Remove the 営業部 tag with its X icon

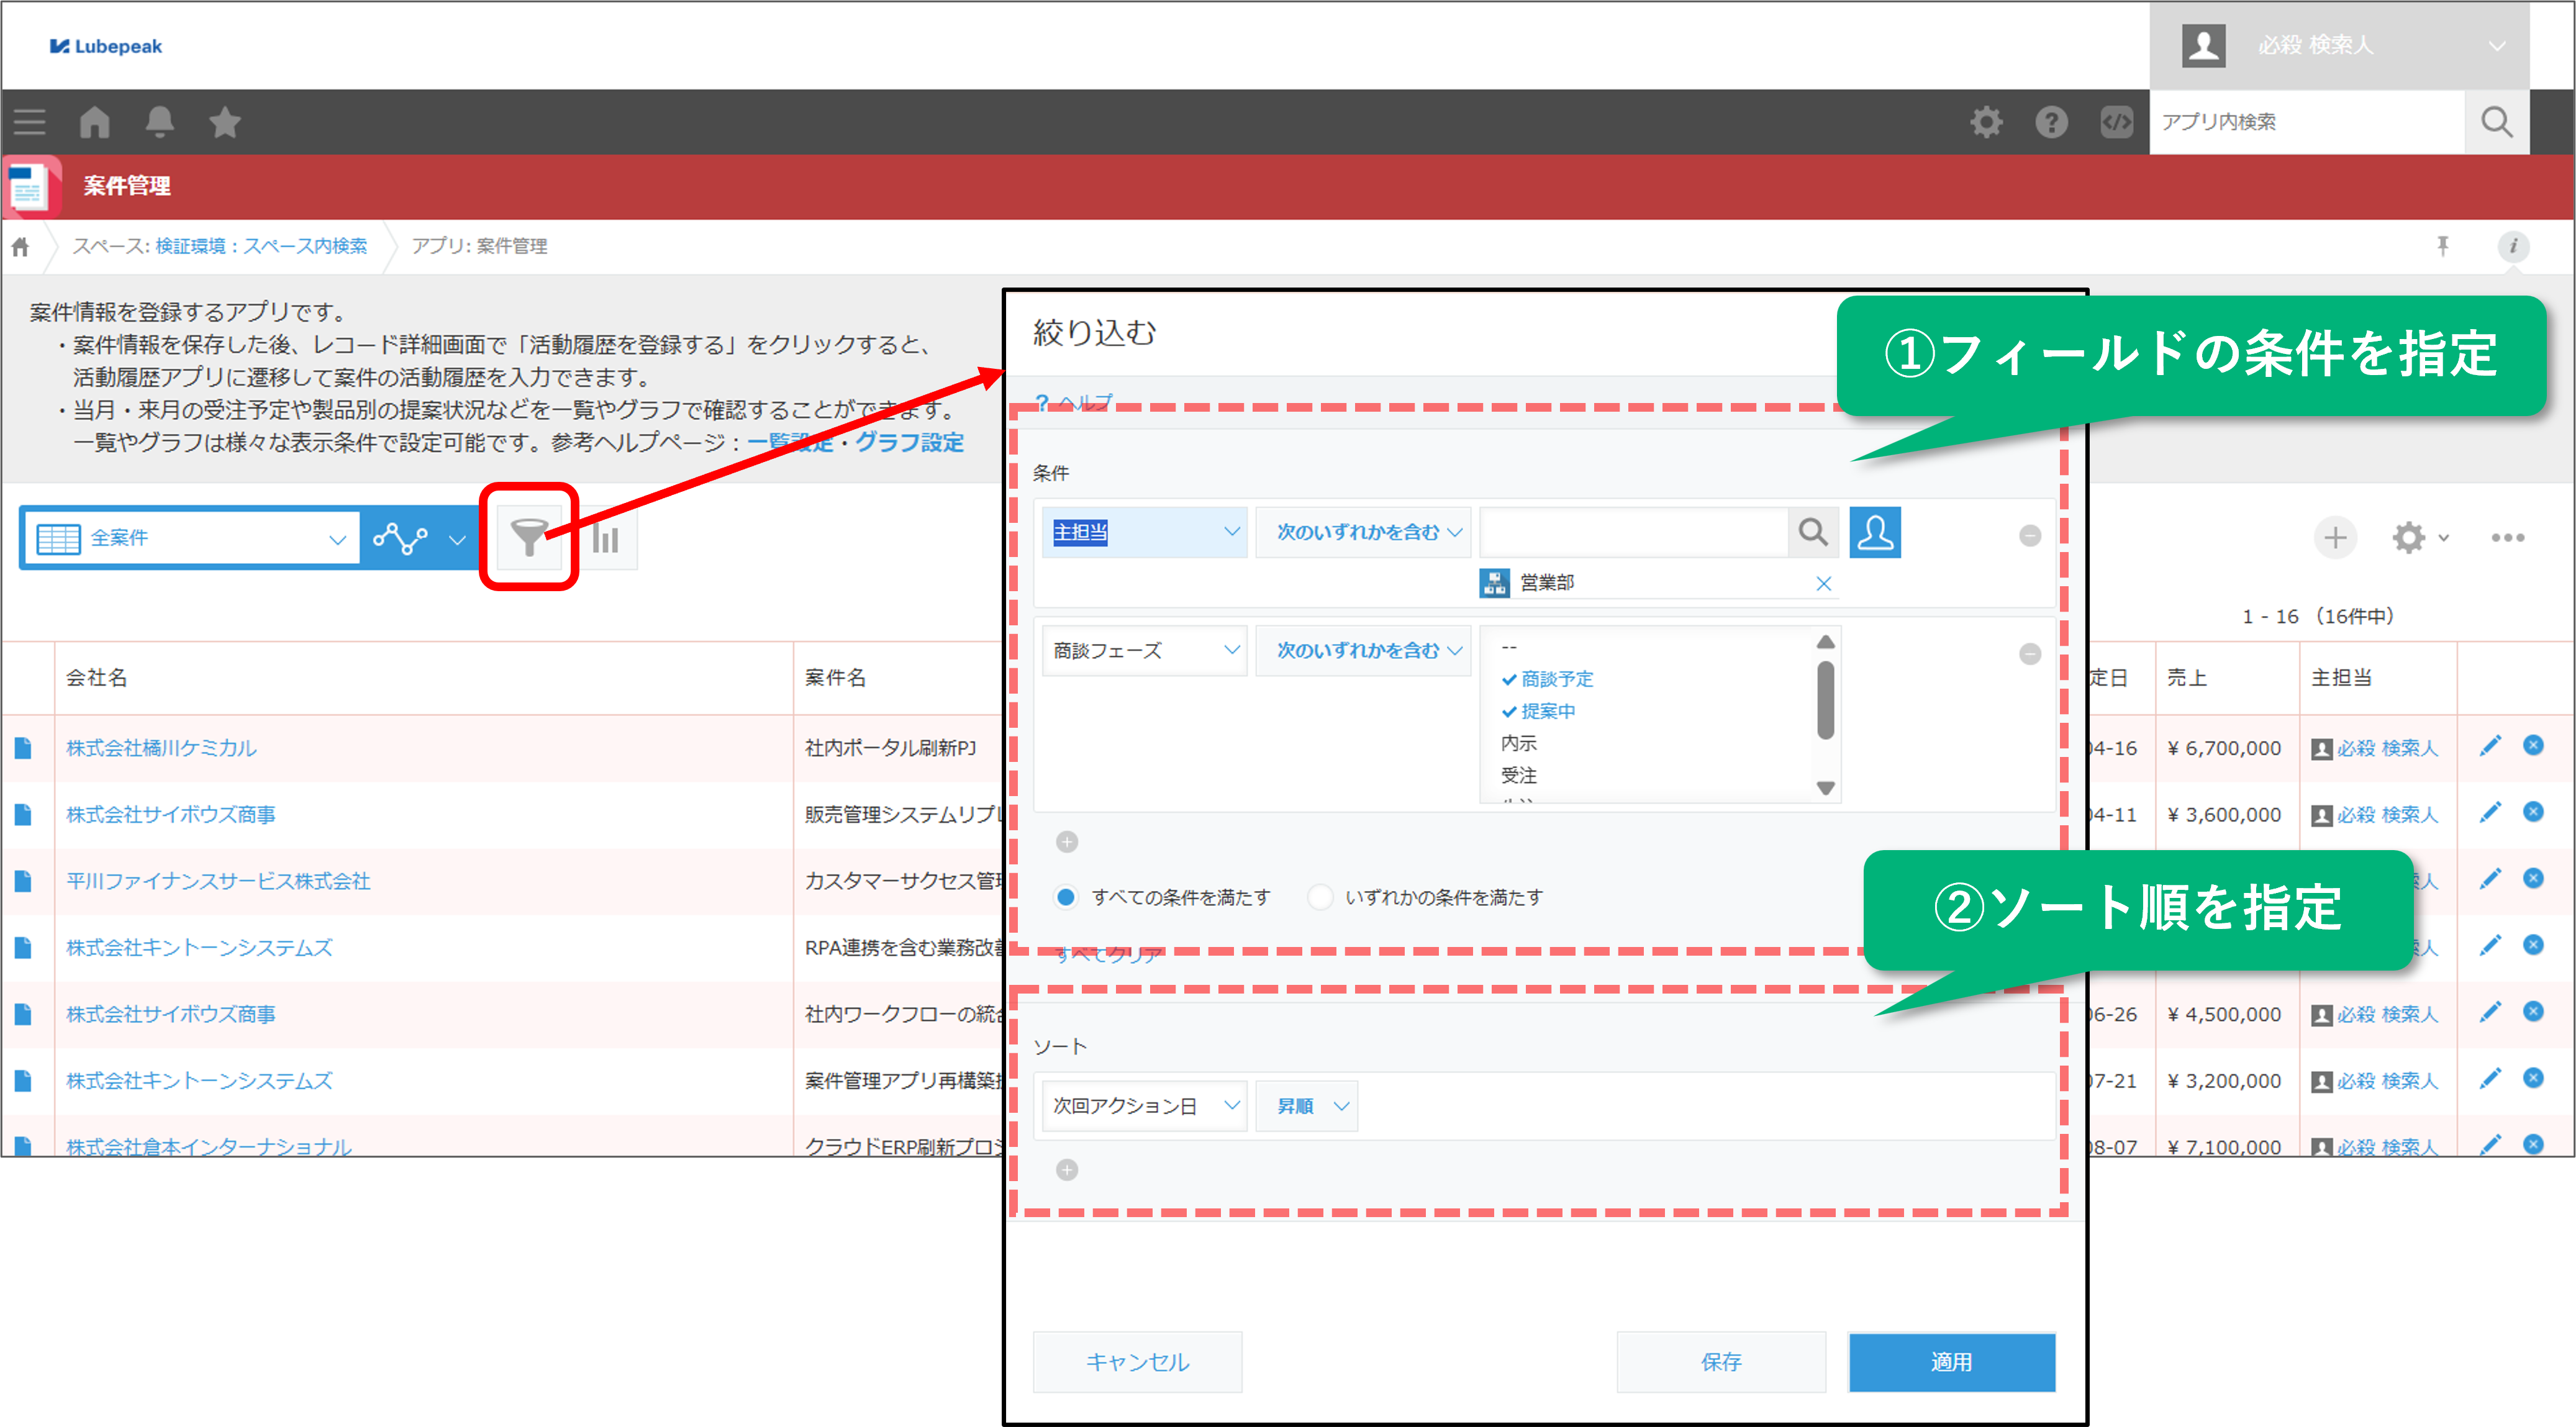tap(1824, 583)
